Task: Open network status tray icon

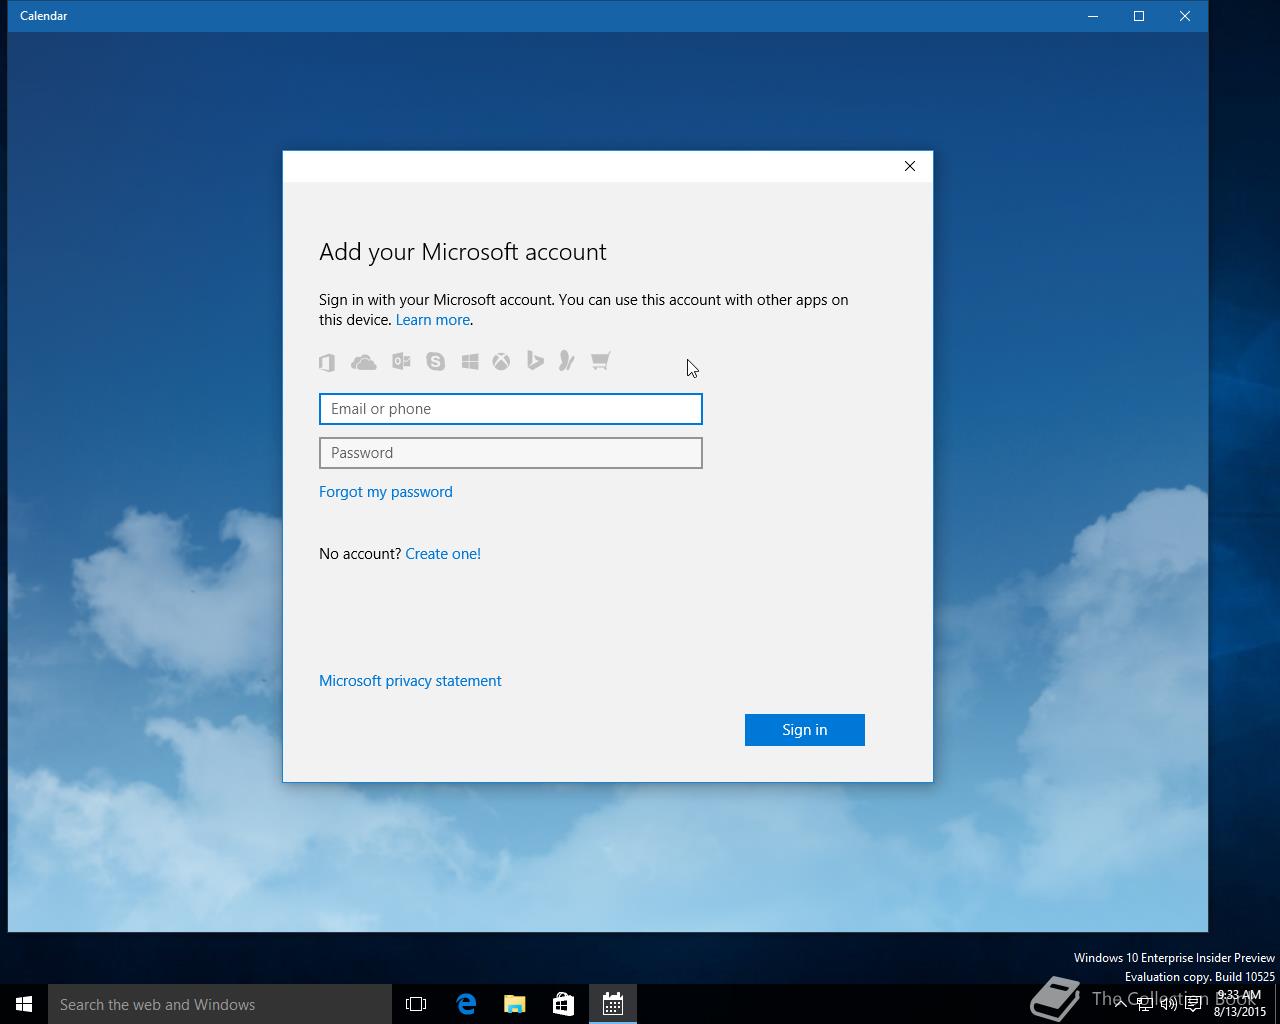Action: 1145,1004
